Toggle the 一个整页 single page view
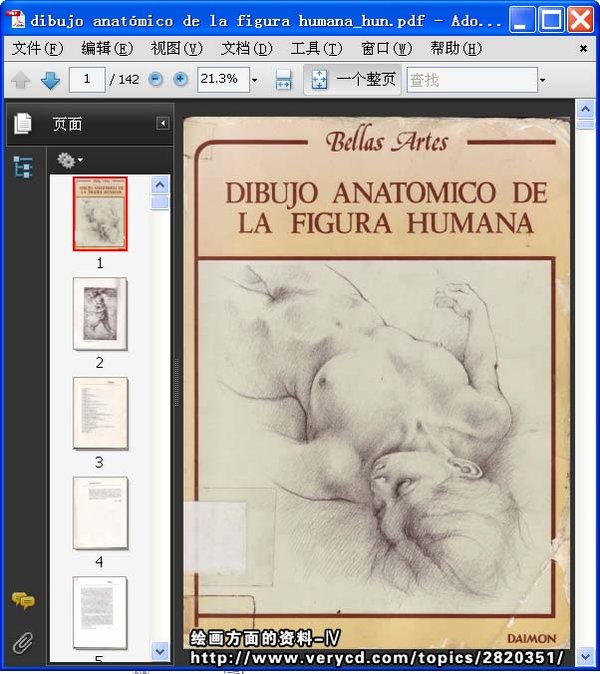 coord(352,80)
